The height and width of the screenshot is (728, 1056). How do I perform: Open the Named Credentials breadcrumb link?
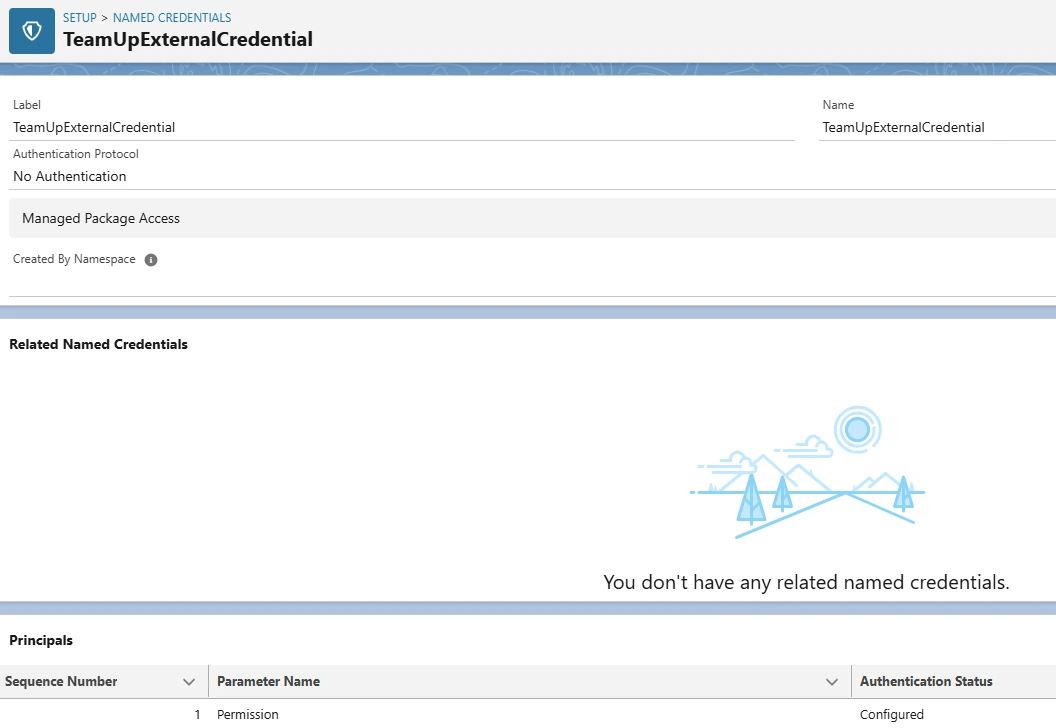[172, 18]
